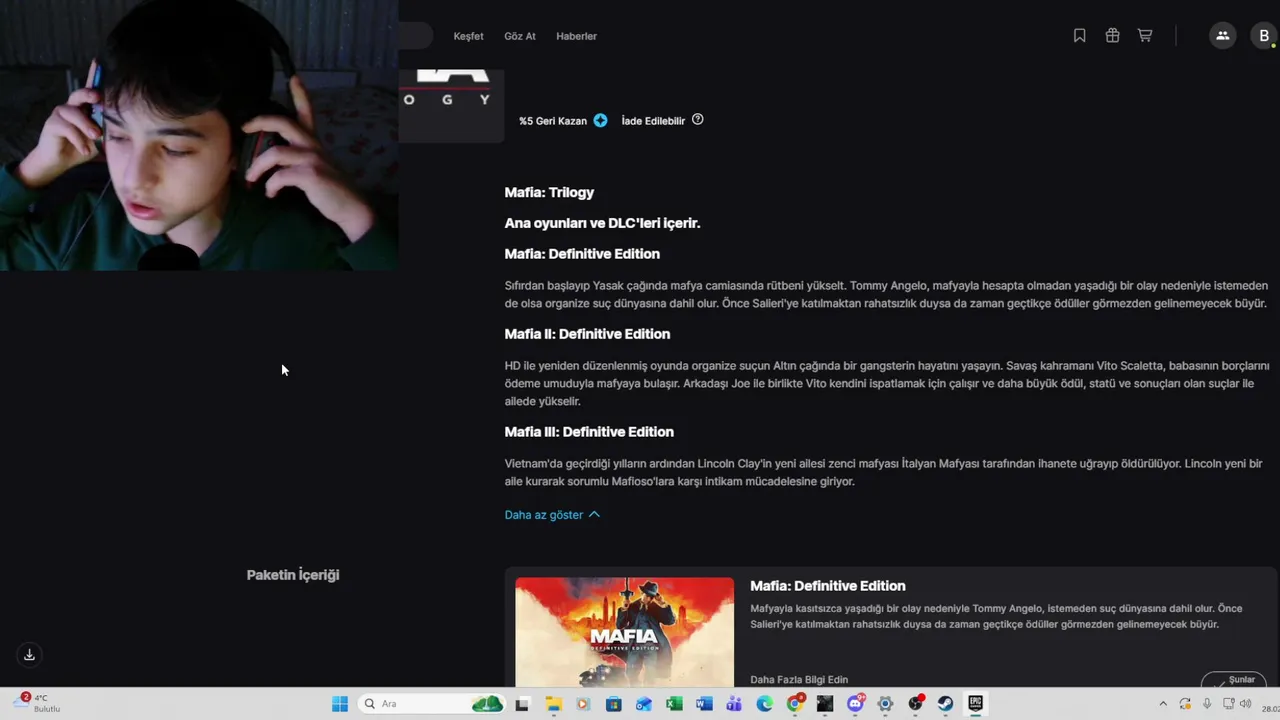Screen dimensions: 1280x720
Task: Expand the system tray hidden icons chevron
Action: tap(1162, 704)
